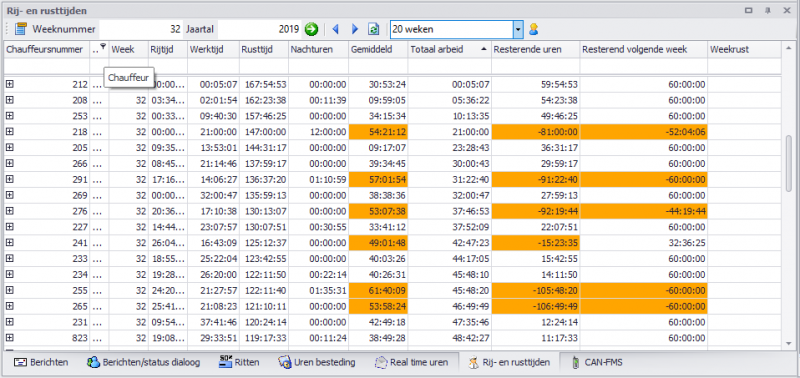The image size is (800, 378).
Task: Sort by Werktijd column header
Action: click(213, 49)
